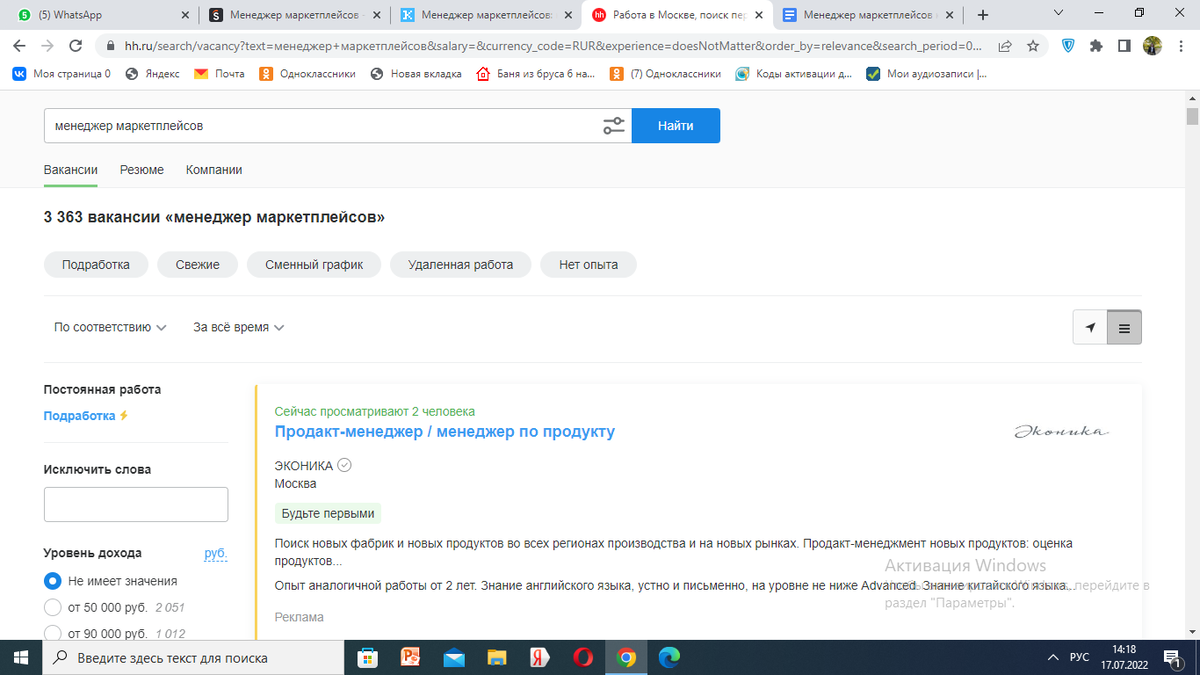Screen dimensions: 1200x675
Task: Open a new browser tab
Action: pos(983,15)
